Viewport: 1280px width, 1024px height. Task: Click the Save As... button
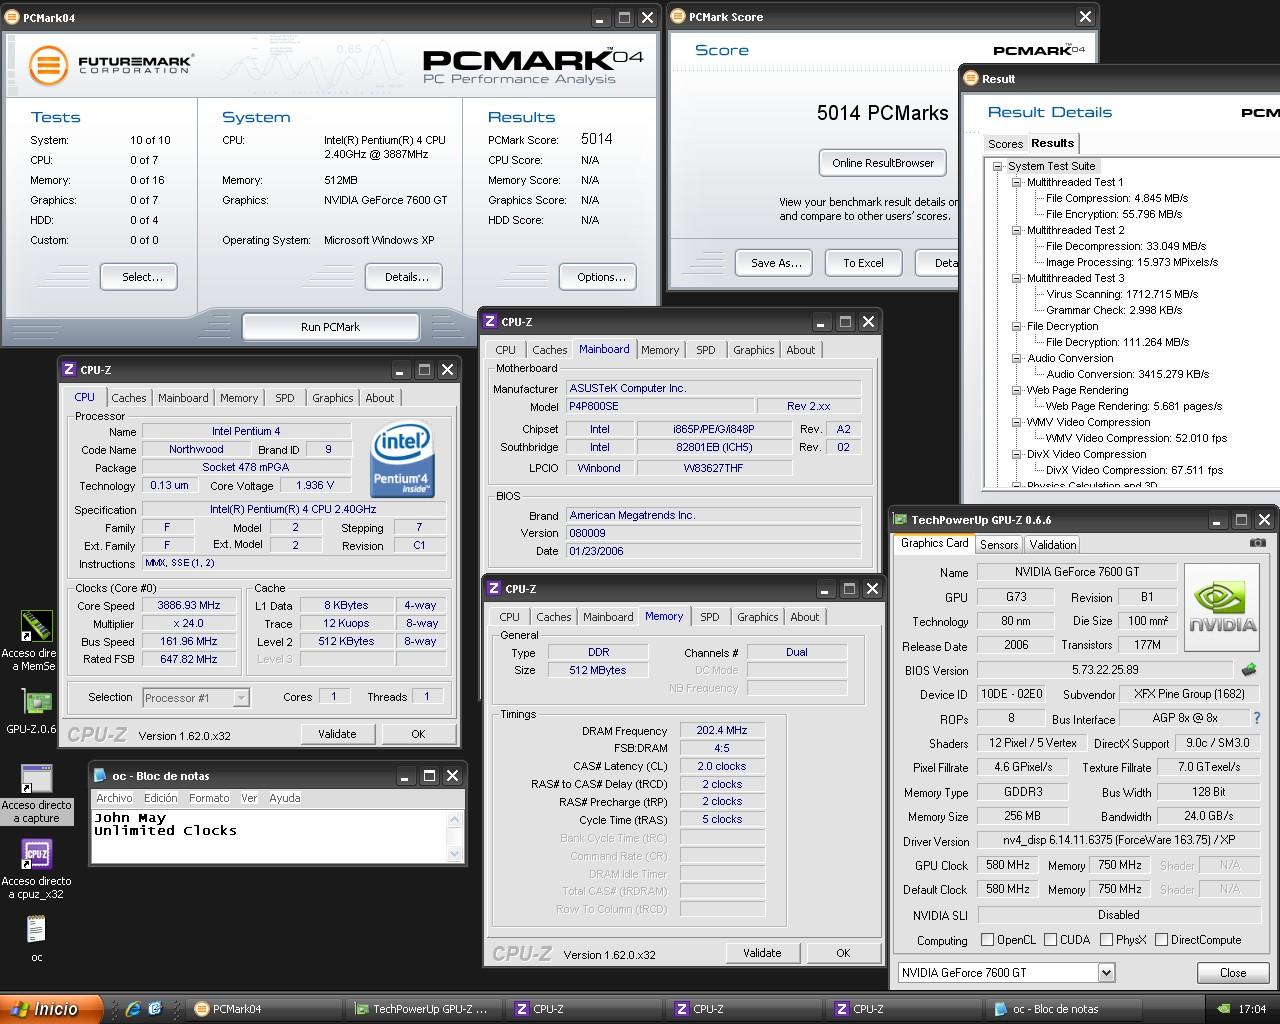[x=776, y=263]
